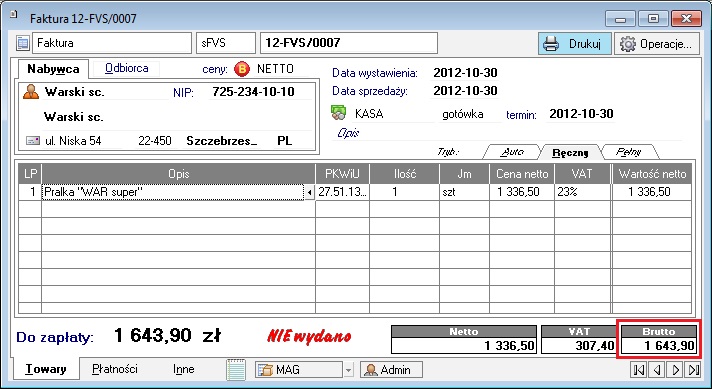This screenshot has width=712, height=389.
Task: Click the Wartość netto cell 1 336,50
Action: click(x=652, y=192)
